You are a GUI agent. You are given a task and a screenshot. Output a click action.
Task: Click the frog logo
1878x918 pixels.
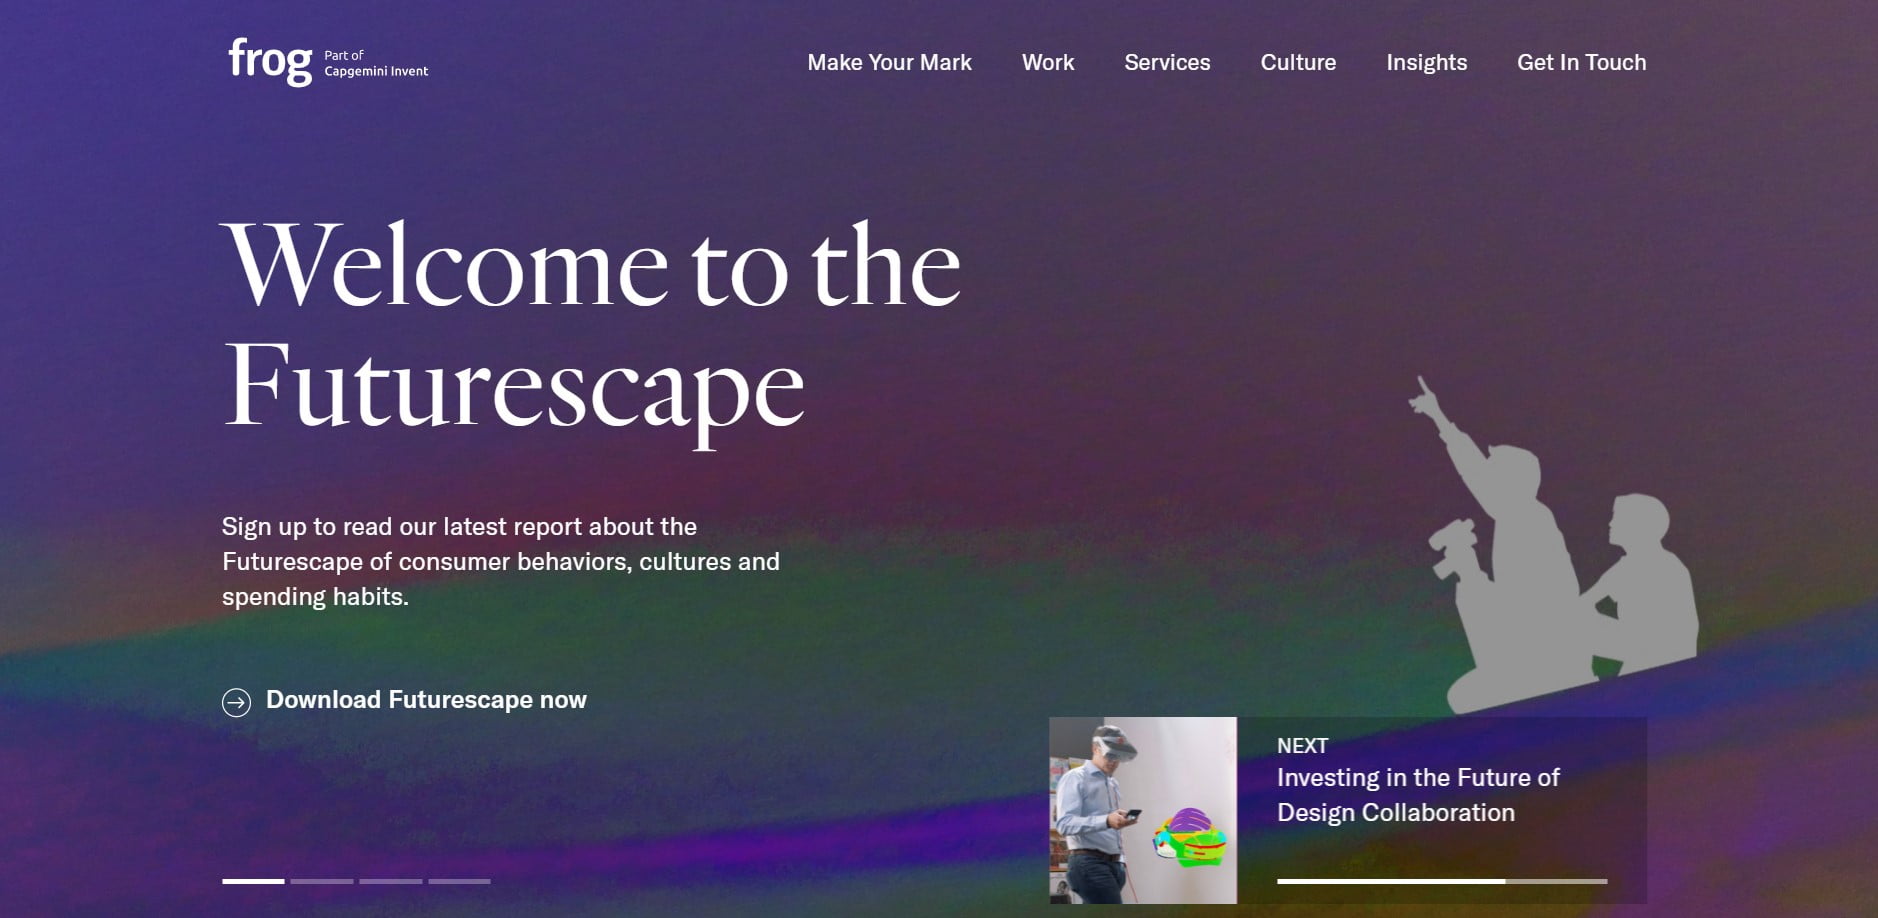(x=270, y=61)
